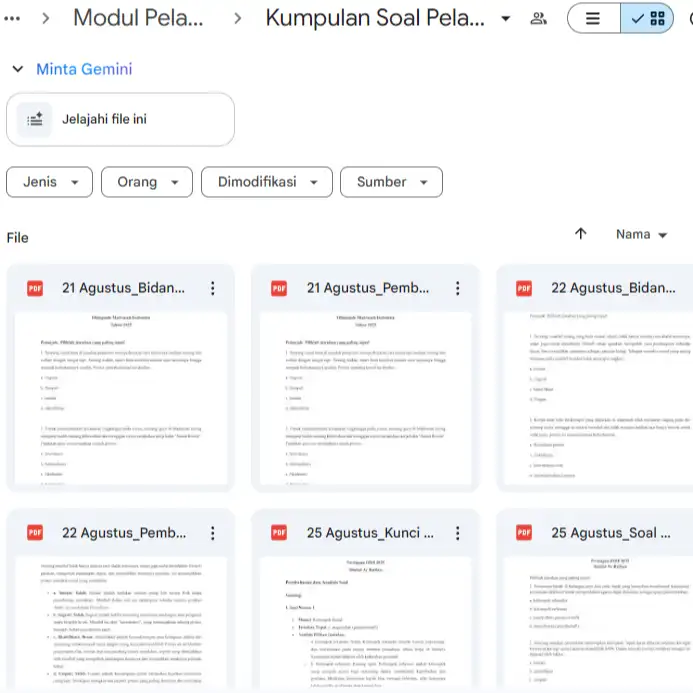Open more options for 25 Agustus_Kunci file
693x693 pixels.
click(457, 533)
